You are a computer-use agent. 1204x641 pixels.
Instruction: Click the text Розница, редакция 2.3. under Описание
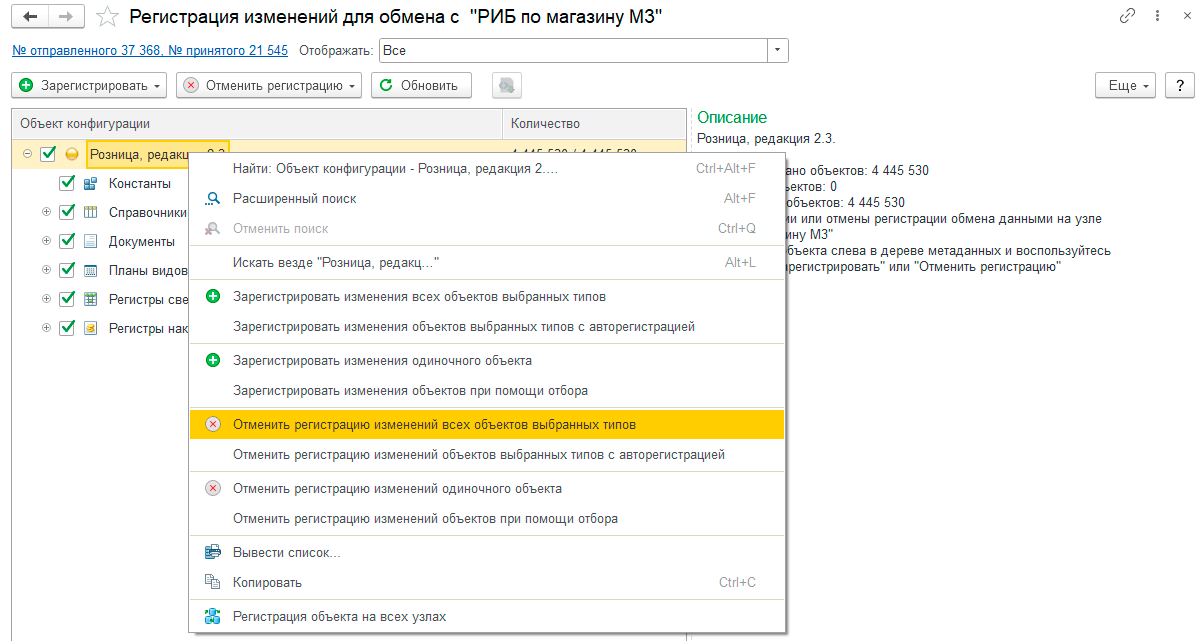tap(766, 139)
